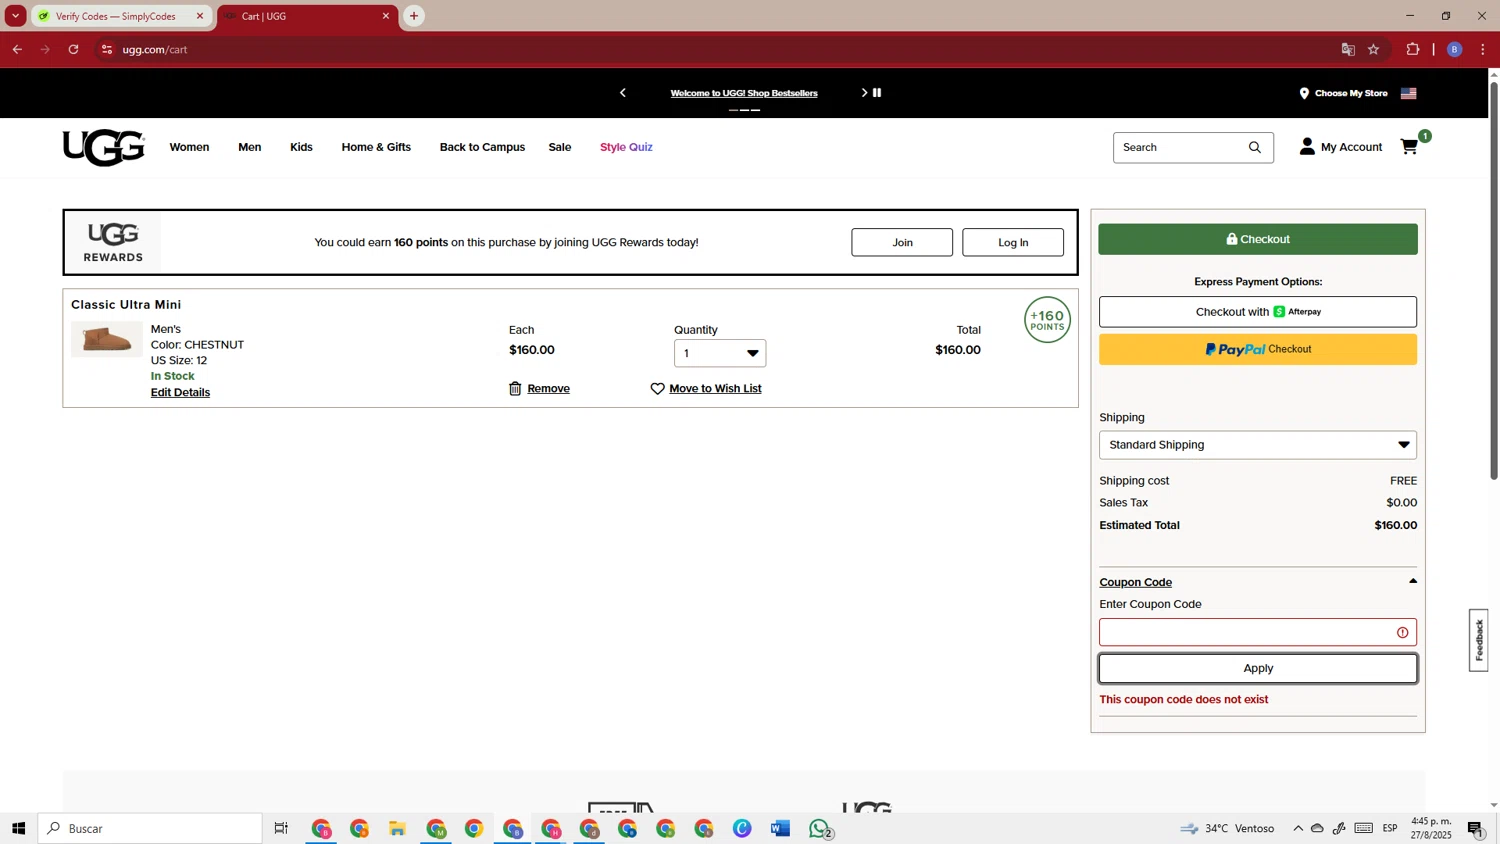Open the Home & Gifts menu
This screenshot has height=844, width=1500.
click(x=376, y=147)
